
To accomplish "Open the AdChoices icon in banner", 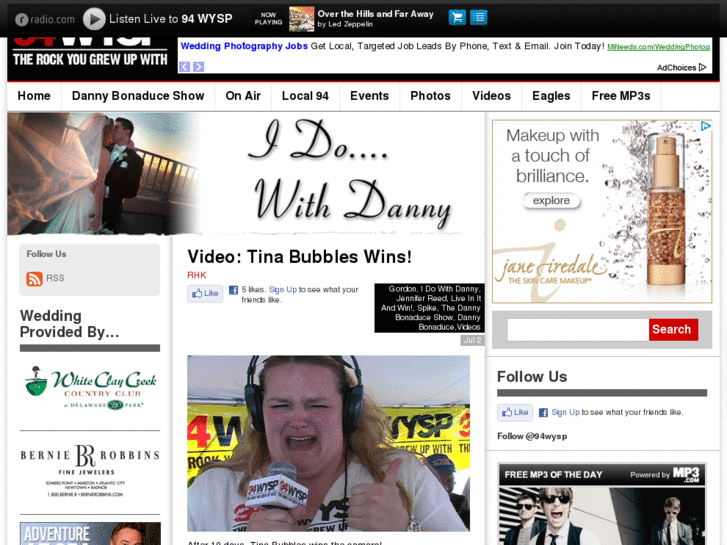I will (702, 67).
